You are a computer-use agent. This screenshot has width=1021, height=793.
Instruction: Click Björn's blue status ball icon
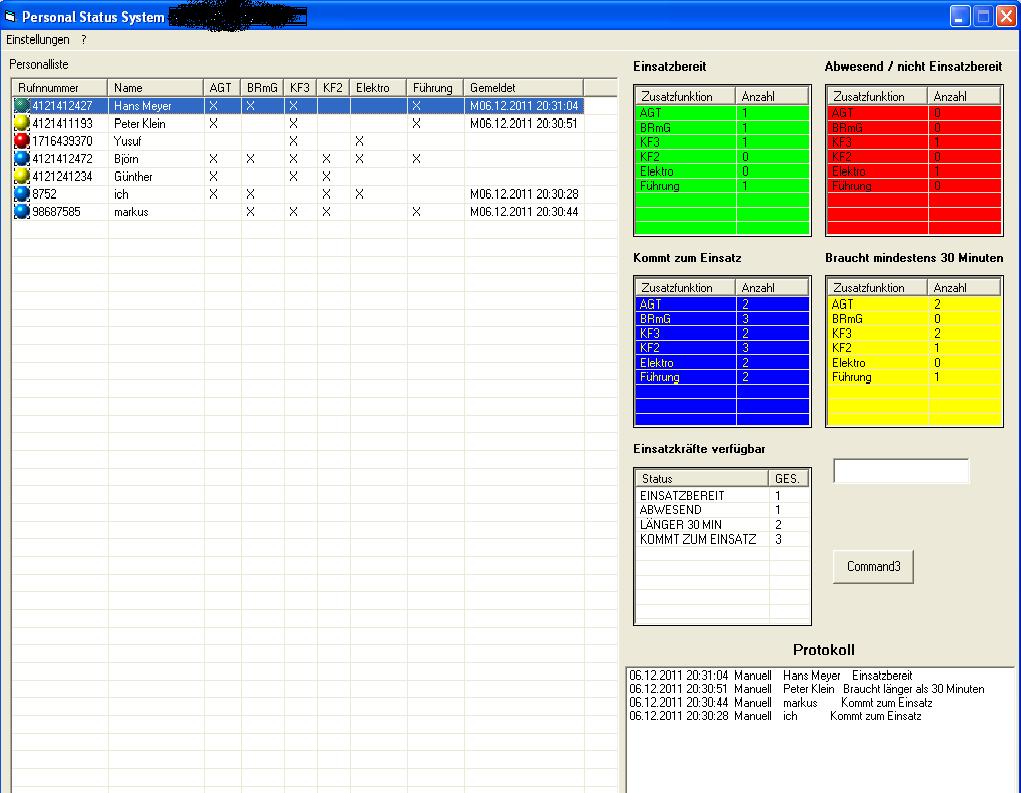(x=22, y=159)
